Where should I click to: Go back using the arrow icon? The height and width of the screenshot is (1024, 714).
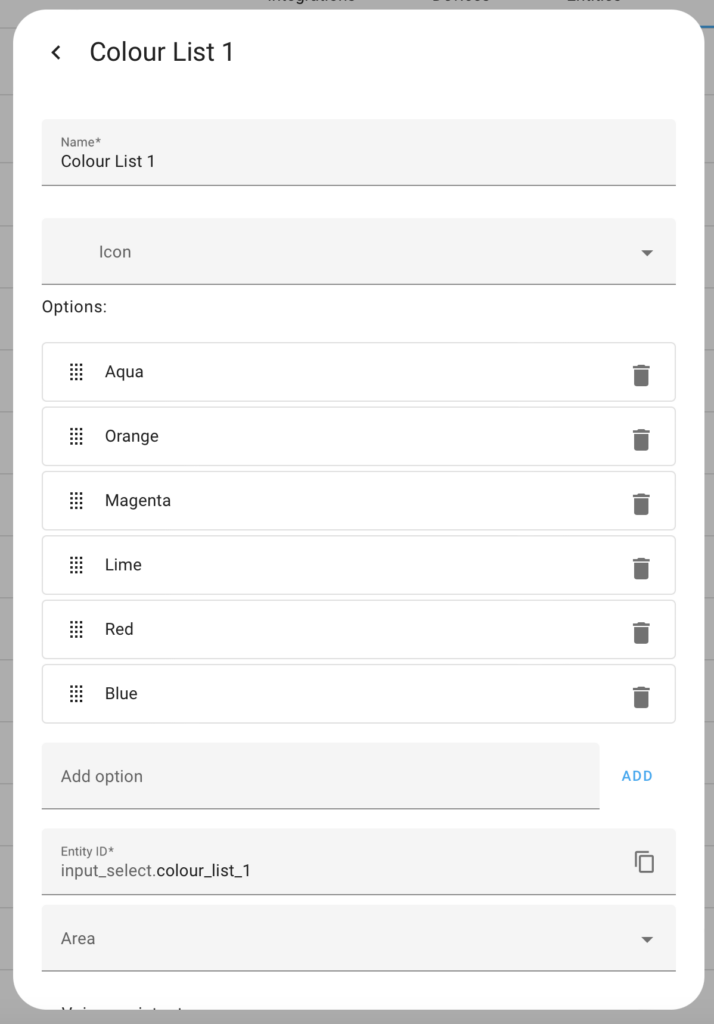[56, 52]
